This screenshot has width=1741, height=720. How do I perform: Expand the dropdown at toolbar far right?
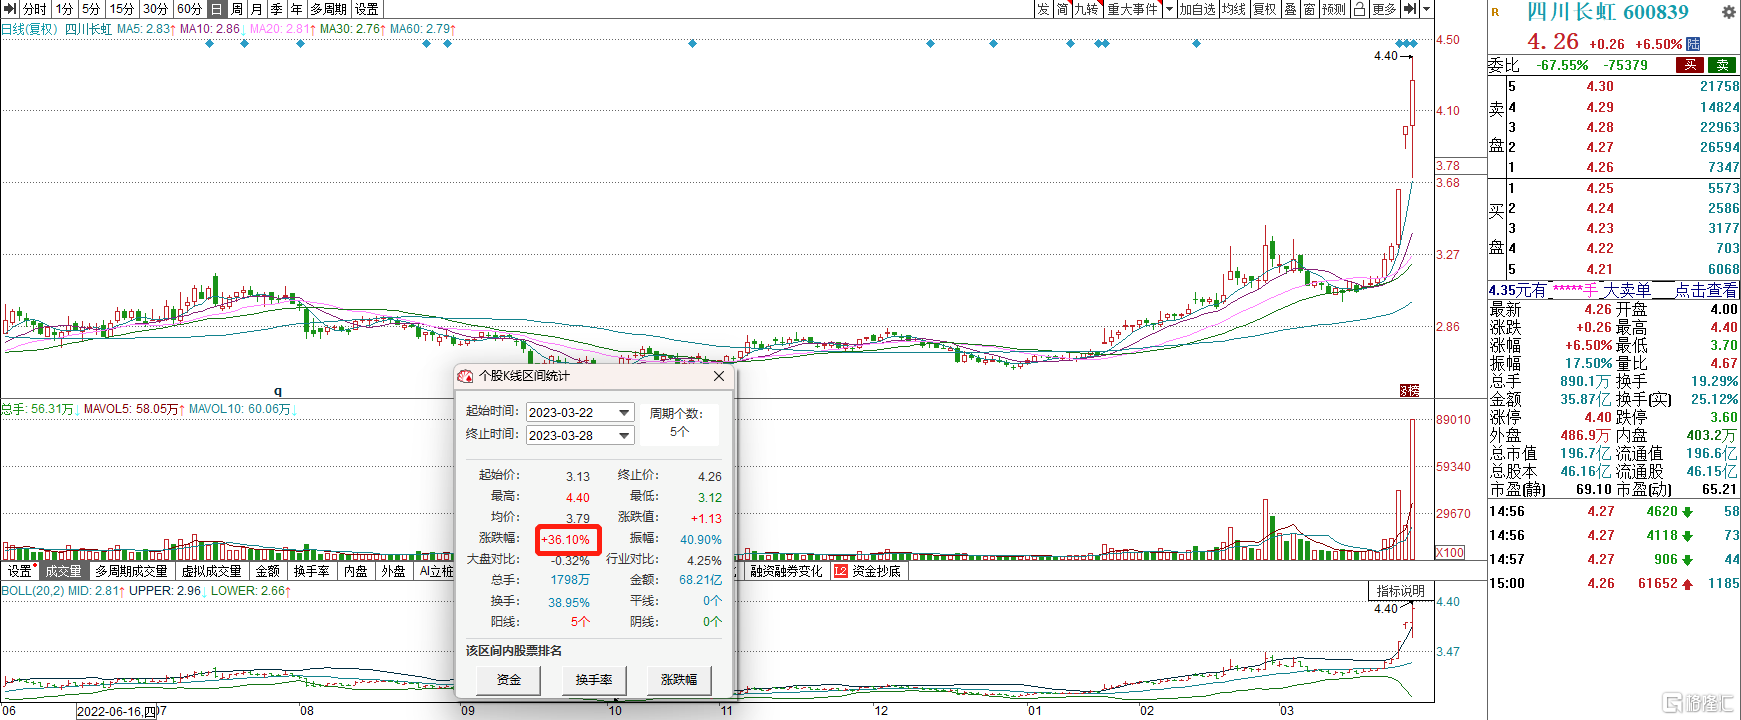pyautogui.click(x=1427, y=9)
